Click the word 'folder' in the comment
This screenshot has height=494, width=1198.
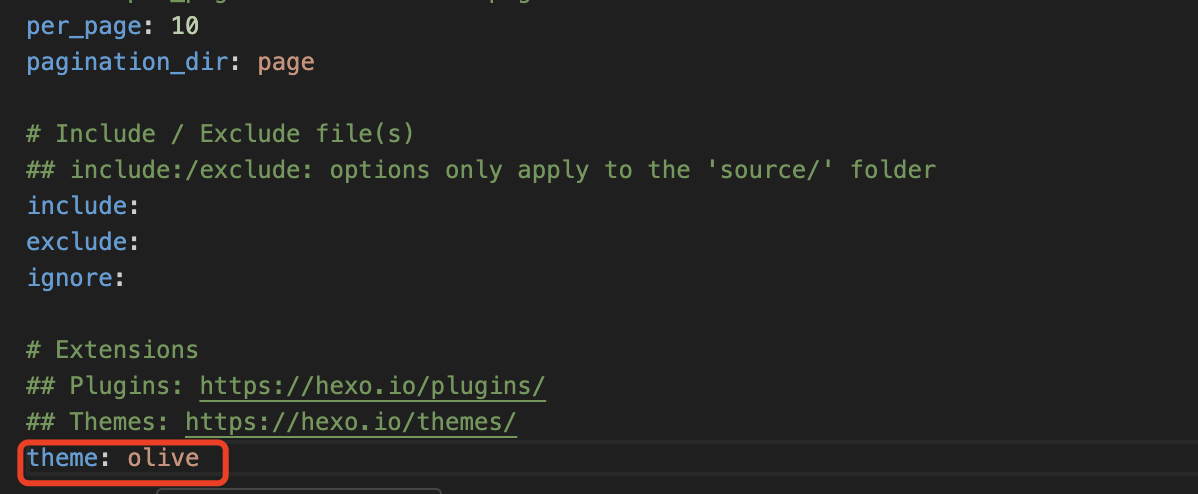point(892,170)
